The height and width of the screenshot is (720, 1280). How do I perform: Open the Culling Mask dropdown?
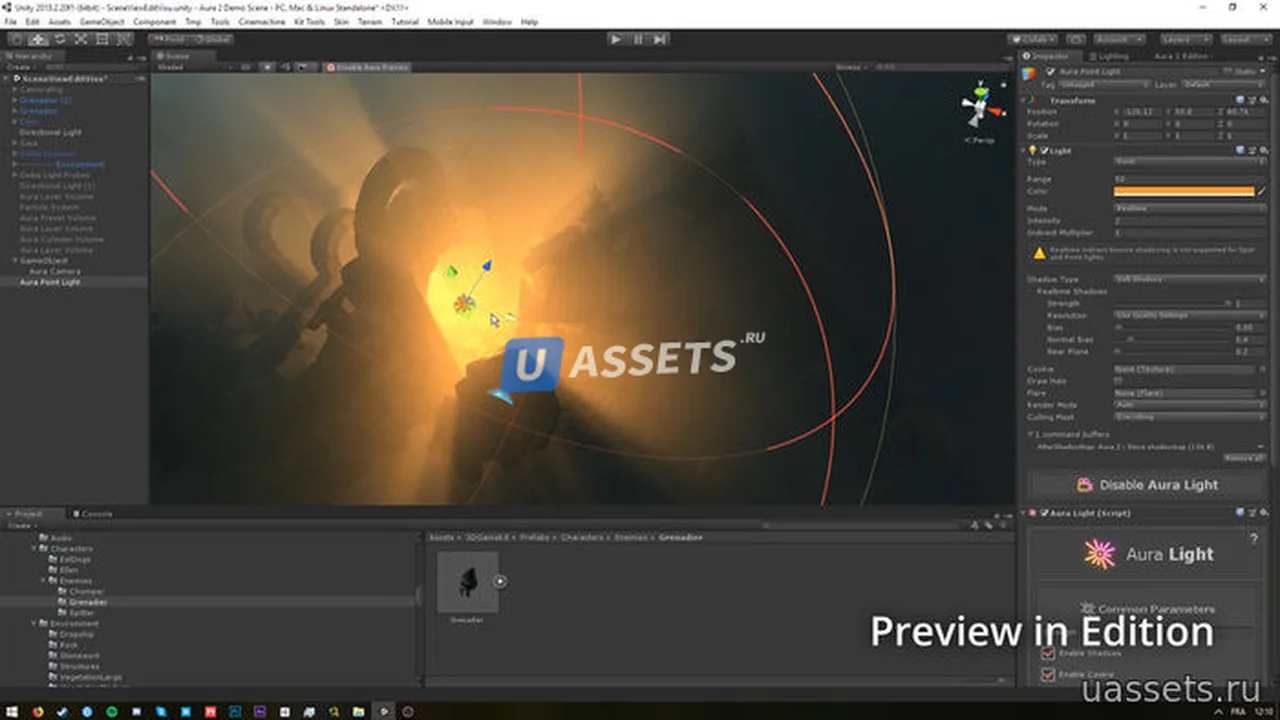click(1190, 417)
